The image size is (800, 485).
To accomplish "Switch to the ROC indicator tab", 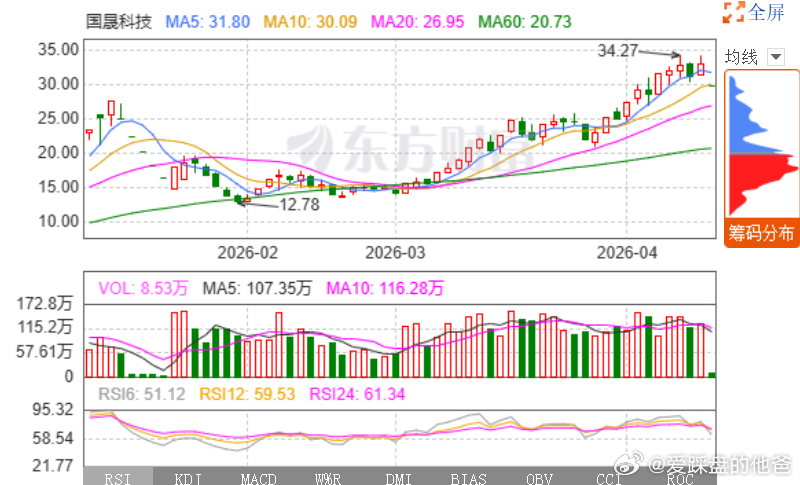I will (680, 479).
